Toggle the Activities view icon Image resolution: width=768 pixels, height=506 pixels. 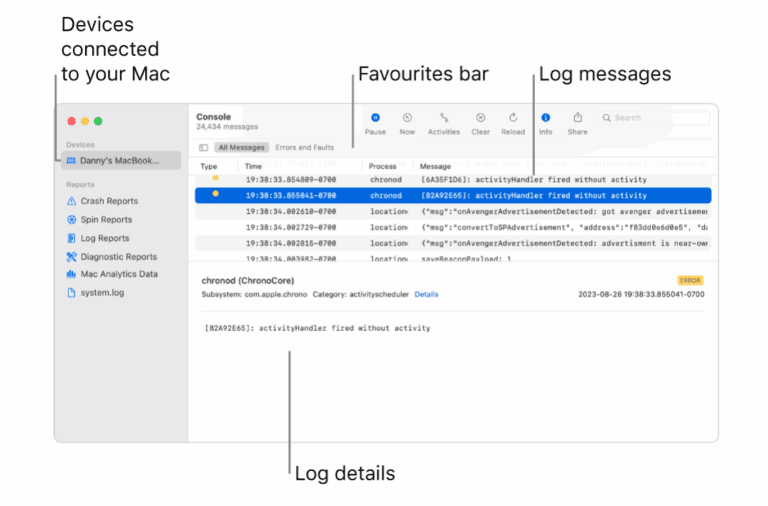pyautogui.click(x=443, y=118)
